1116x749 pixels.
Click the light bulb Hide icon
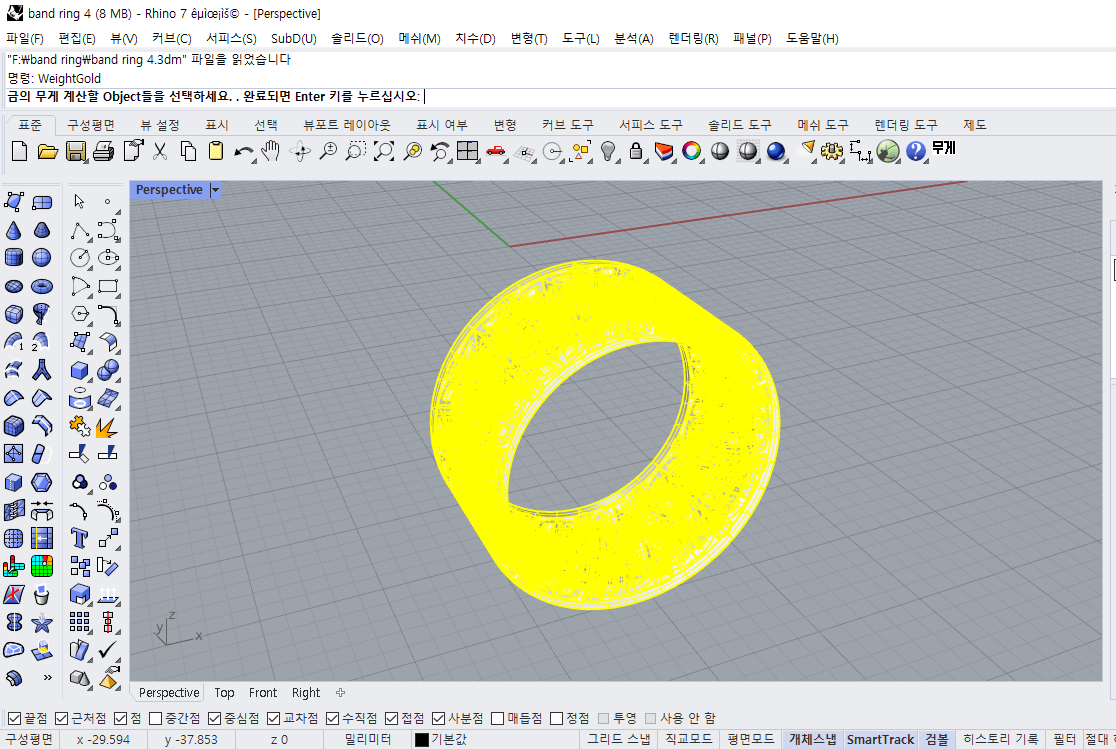tap(608, 151)
